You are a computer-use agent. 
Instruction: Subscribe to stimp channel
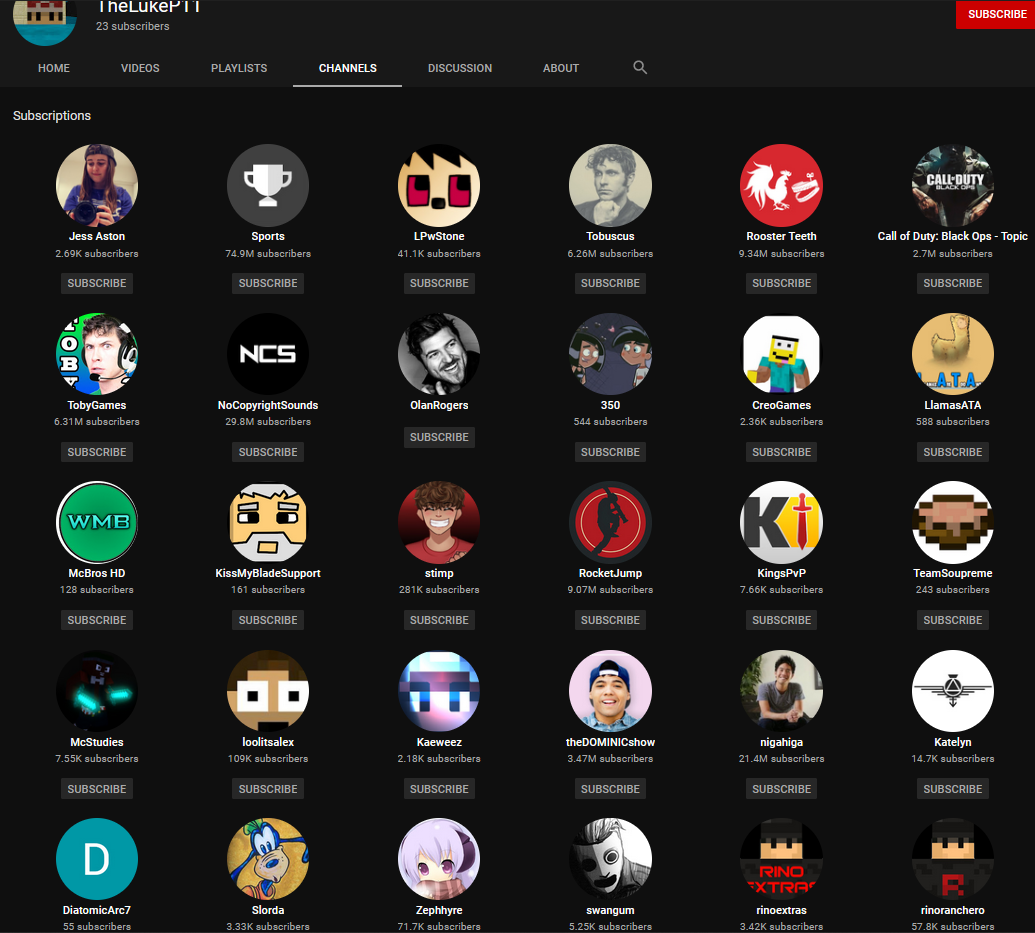(439, 620)
